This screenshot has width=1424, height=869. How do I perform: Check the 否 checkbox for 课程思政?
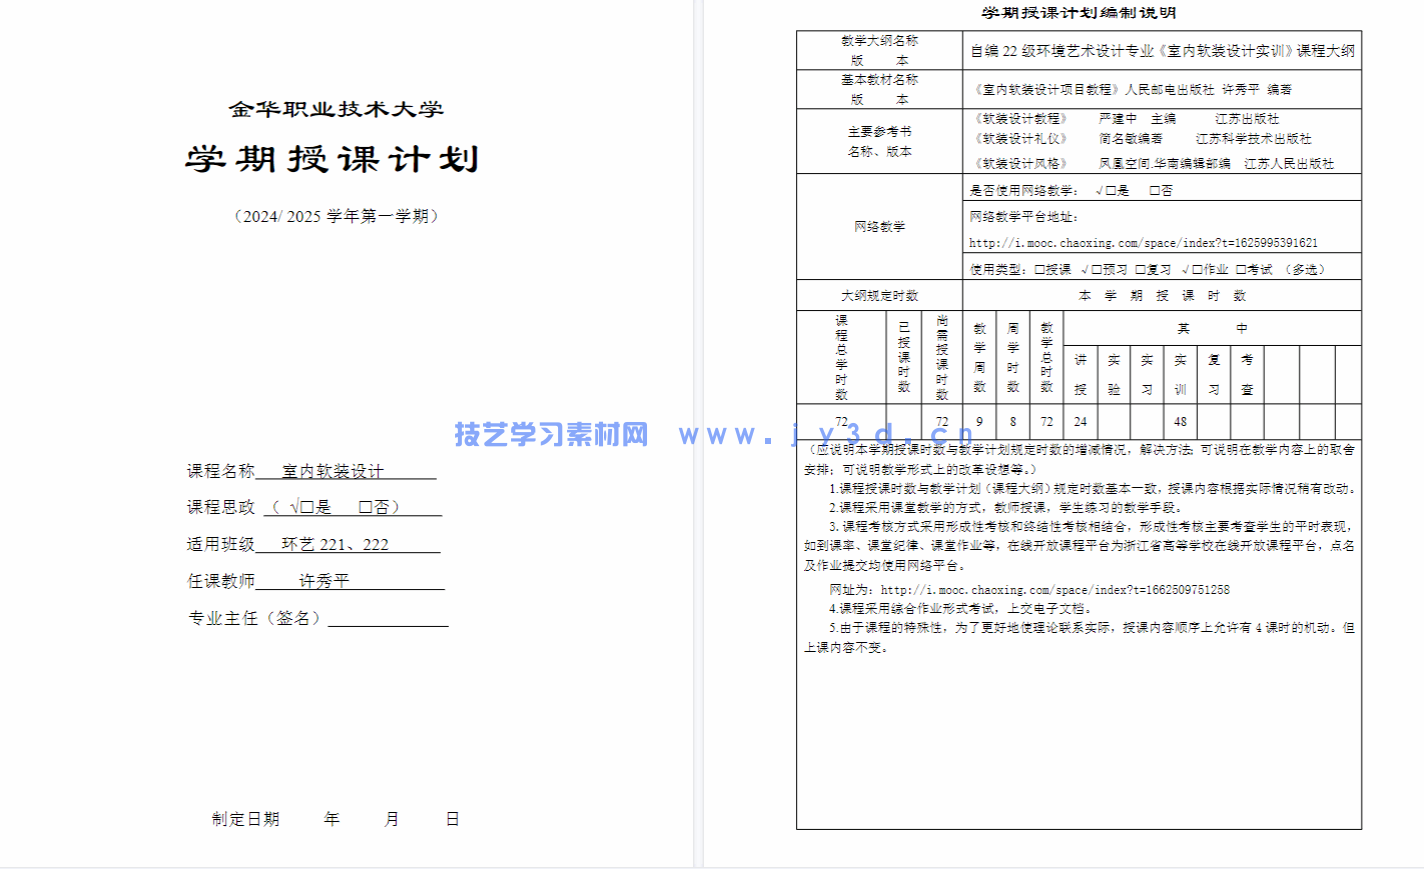point(366,508)
